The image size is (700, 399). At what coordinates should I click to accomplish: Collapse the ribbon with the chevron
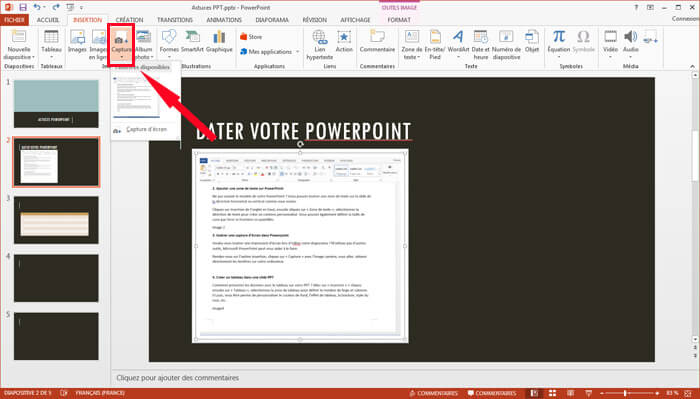coord(692,66)
